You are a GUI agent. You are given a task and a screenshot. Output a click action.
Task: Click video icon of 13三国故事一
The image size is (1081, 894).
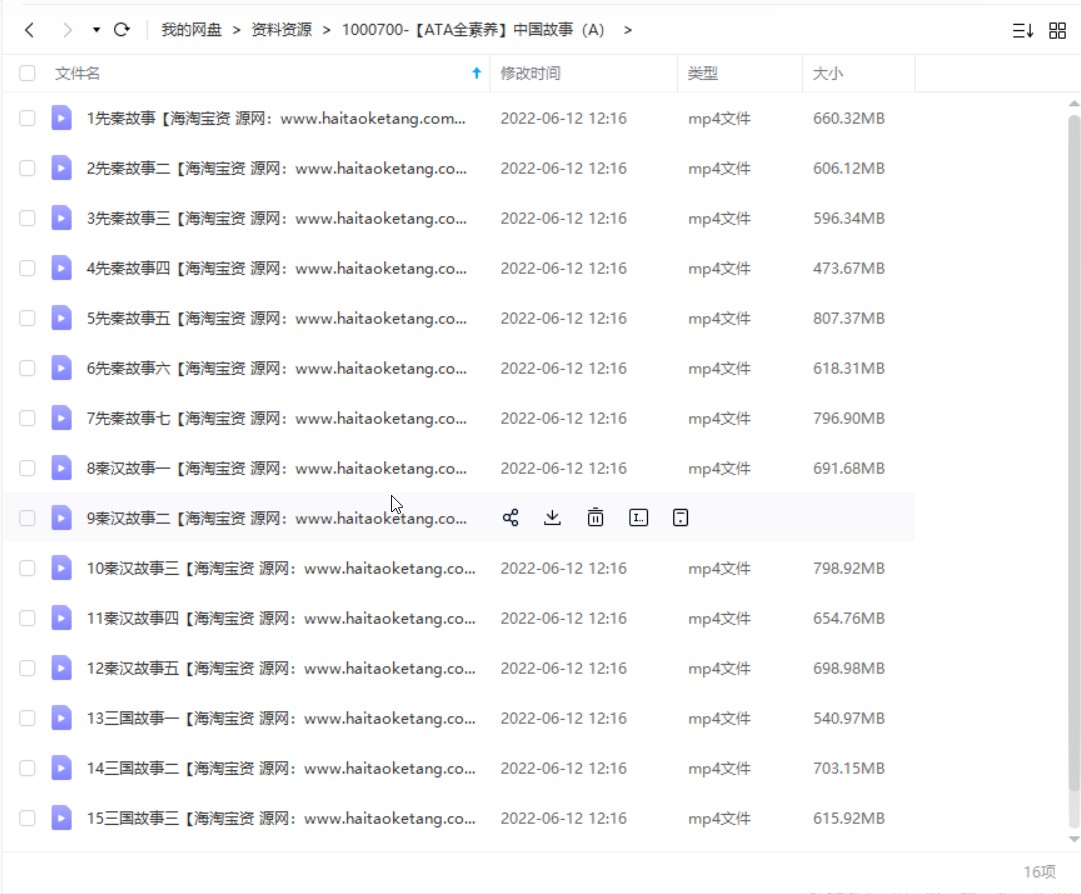[x=61, y=718]
